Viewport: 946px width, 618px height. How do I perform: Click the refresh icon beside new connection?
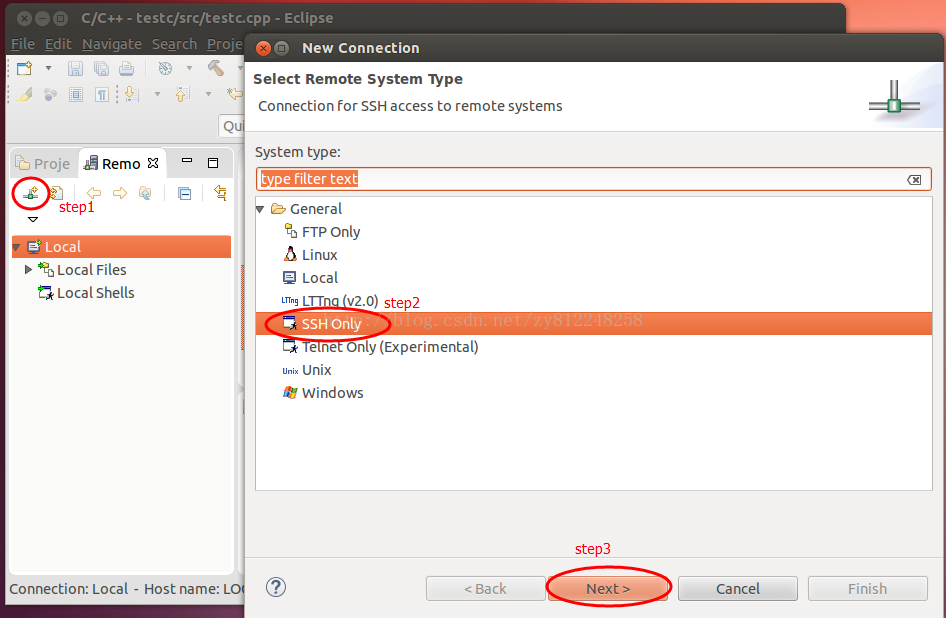[x=56, y=193]
